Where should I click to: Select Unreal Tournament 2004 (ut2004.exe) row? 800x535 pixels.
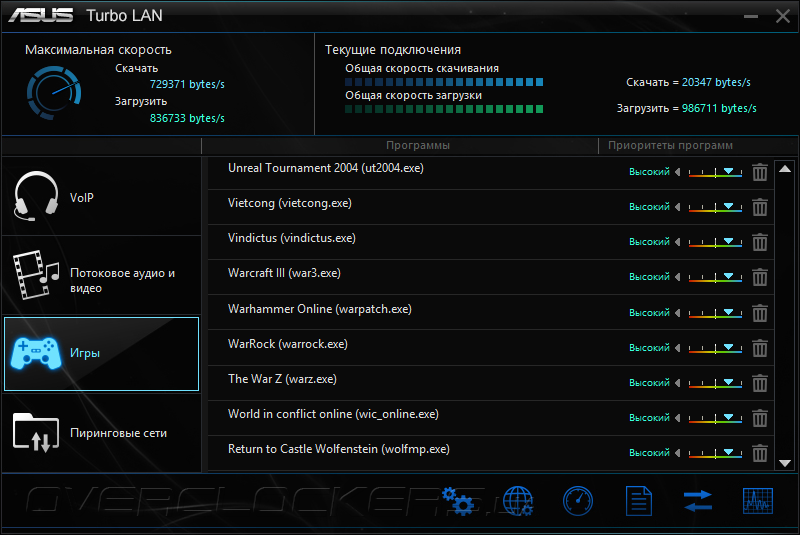point(491,172)
